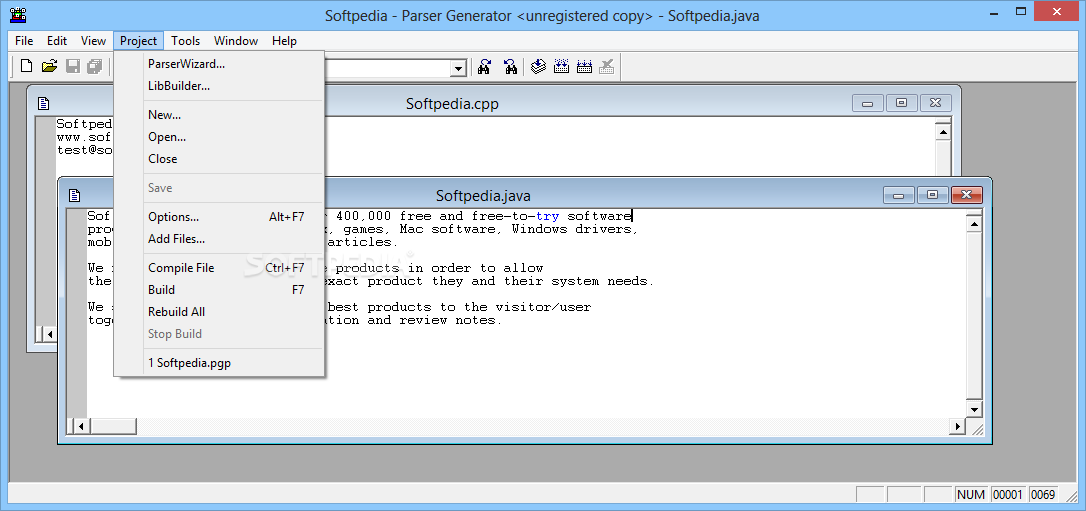Click scroll right arrow in Softpedia.java editor
Screen dimensions: 1086x511
pyautogui.click(x=958, y=427)
